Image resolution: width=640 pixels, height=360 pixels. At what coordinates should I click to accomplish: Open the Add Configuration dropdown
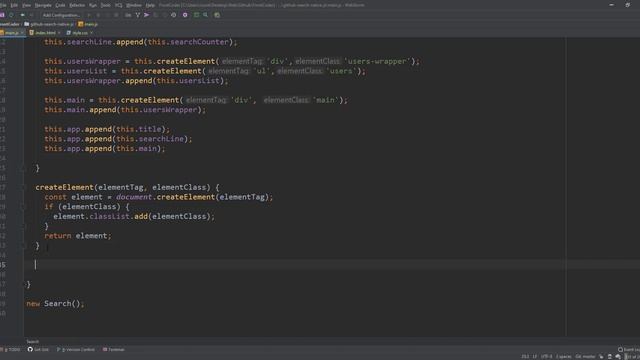[x=61, y=15]
